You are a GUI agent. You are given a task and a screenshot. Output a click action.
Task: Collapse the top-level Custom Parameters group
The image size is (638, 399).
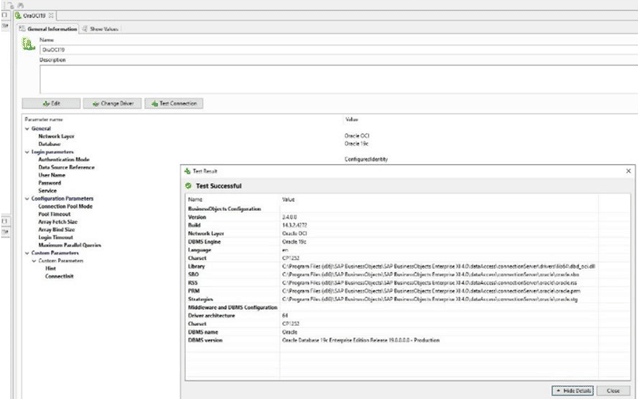(x=27, y=253)
